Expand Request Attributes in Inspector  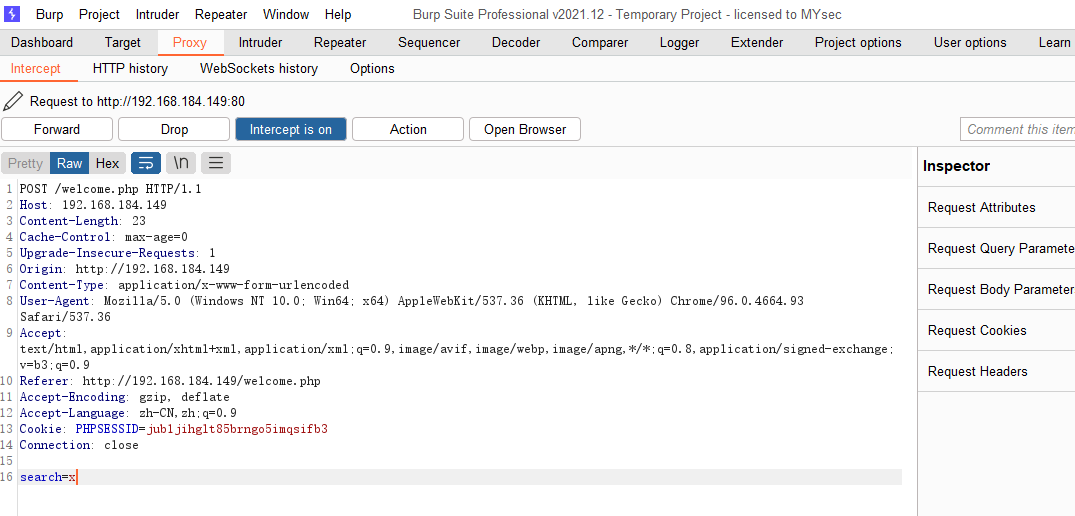[996, 208]
